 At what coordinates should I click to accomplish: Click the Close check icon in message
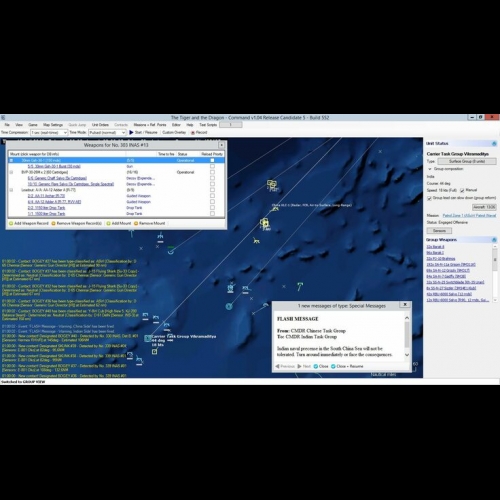(316, 366)
